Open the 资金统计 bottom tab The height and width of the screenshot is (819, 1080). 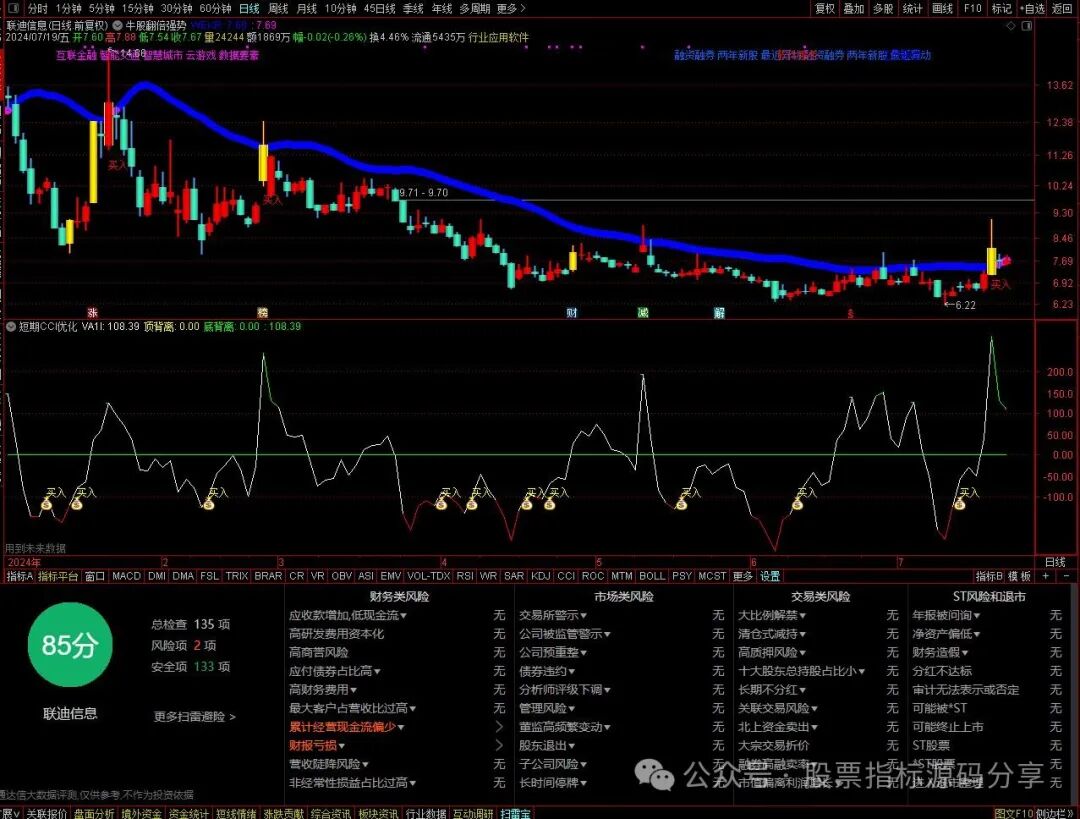click(189, 813)
